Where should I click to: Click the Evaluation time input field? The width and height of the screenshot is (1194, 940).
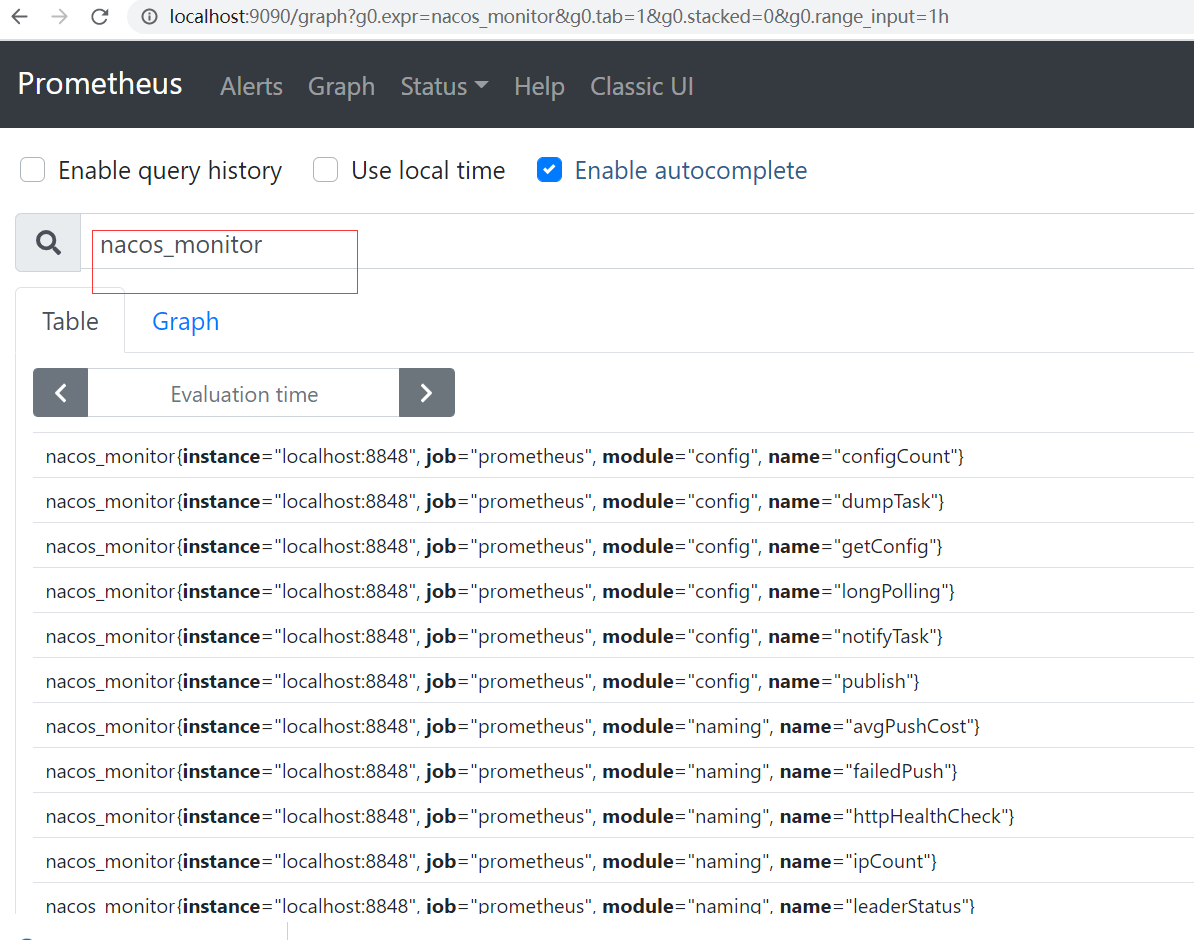click(x=244, y=393)
